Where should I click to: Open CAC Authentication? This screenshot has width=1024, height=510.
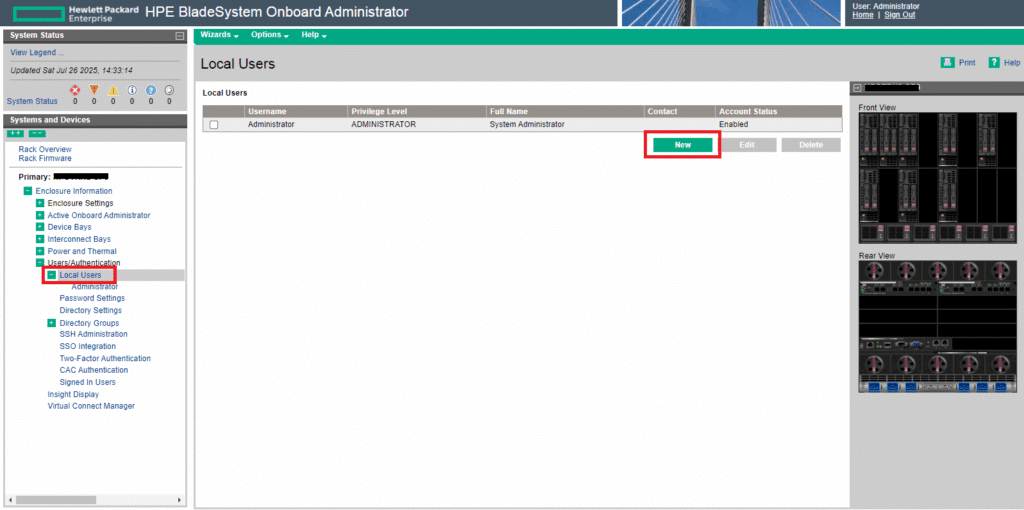point(93,370)
